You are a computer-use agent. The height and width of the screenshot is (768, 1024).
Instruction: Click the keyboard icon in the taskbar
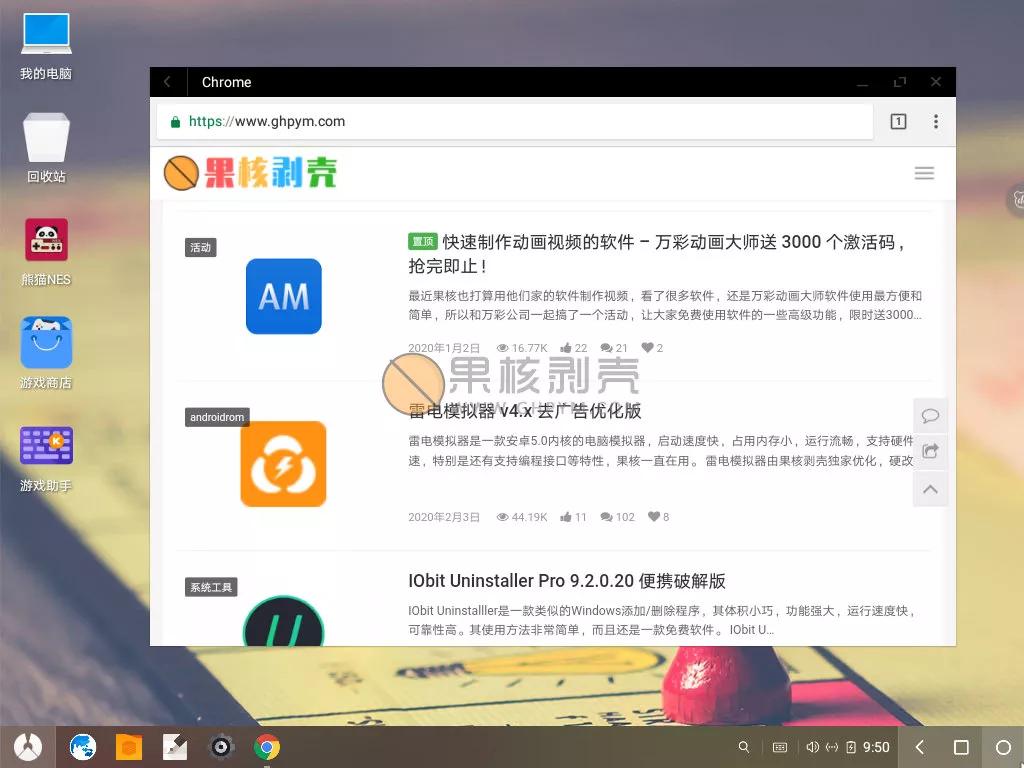click(x=780, y=747)
